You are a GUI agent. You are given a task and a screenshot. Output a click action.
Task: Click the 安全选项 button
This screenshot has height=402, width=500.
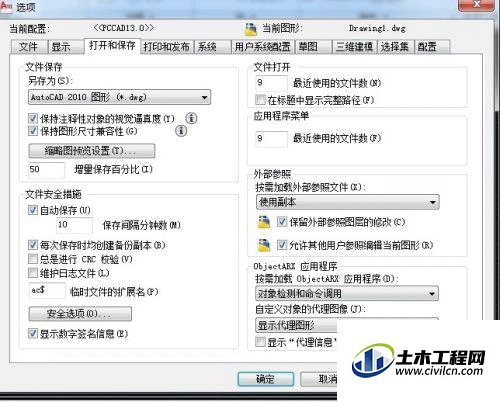pyautogui.click(x=80, y=314)
